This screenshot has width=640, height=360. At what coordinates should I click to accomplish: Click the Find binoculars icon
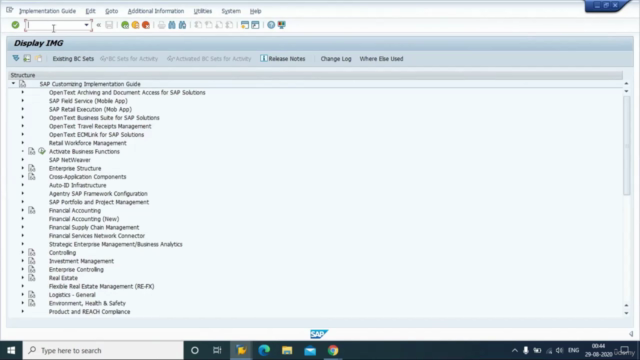pyautogui.click(x=172, y=25)
